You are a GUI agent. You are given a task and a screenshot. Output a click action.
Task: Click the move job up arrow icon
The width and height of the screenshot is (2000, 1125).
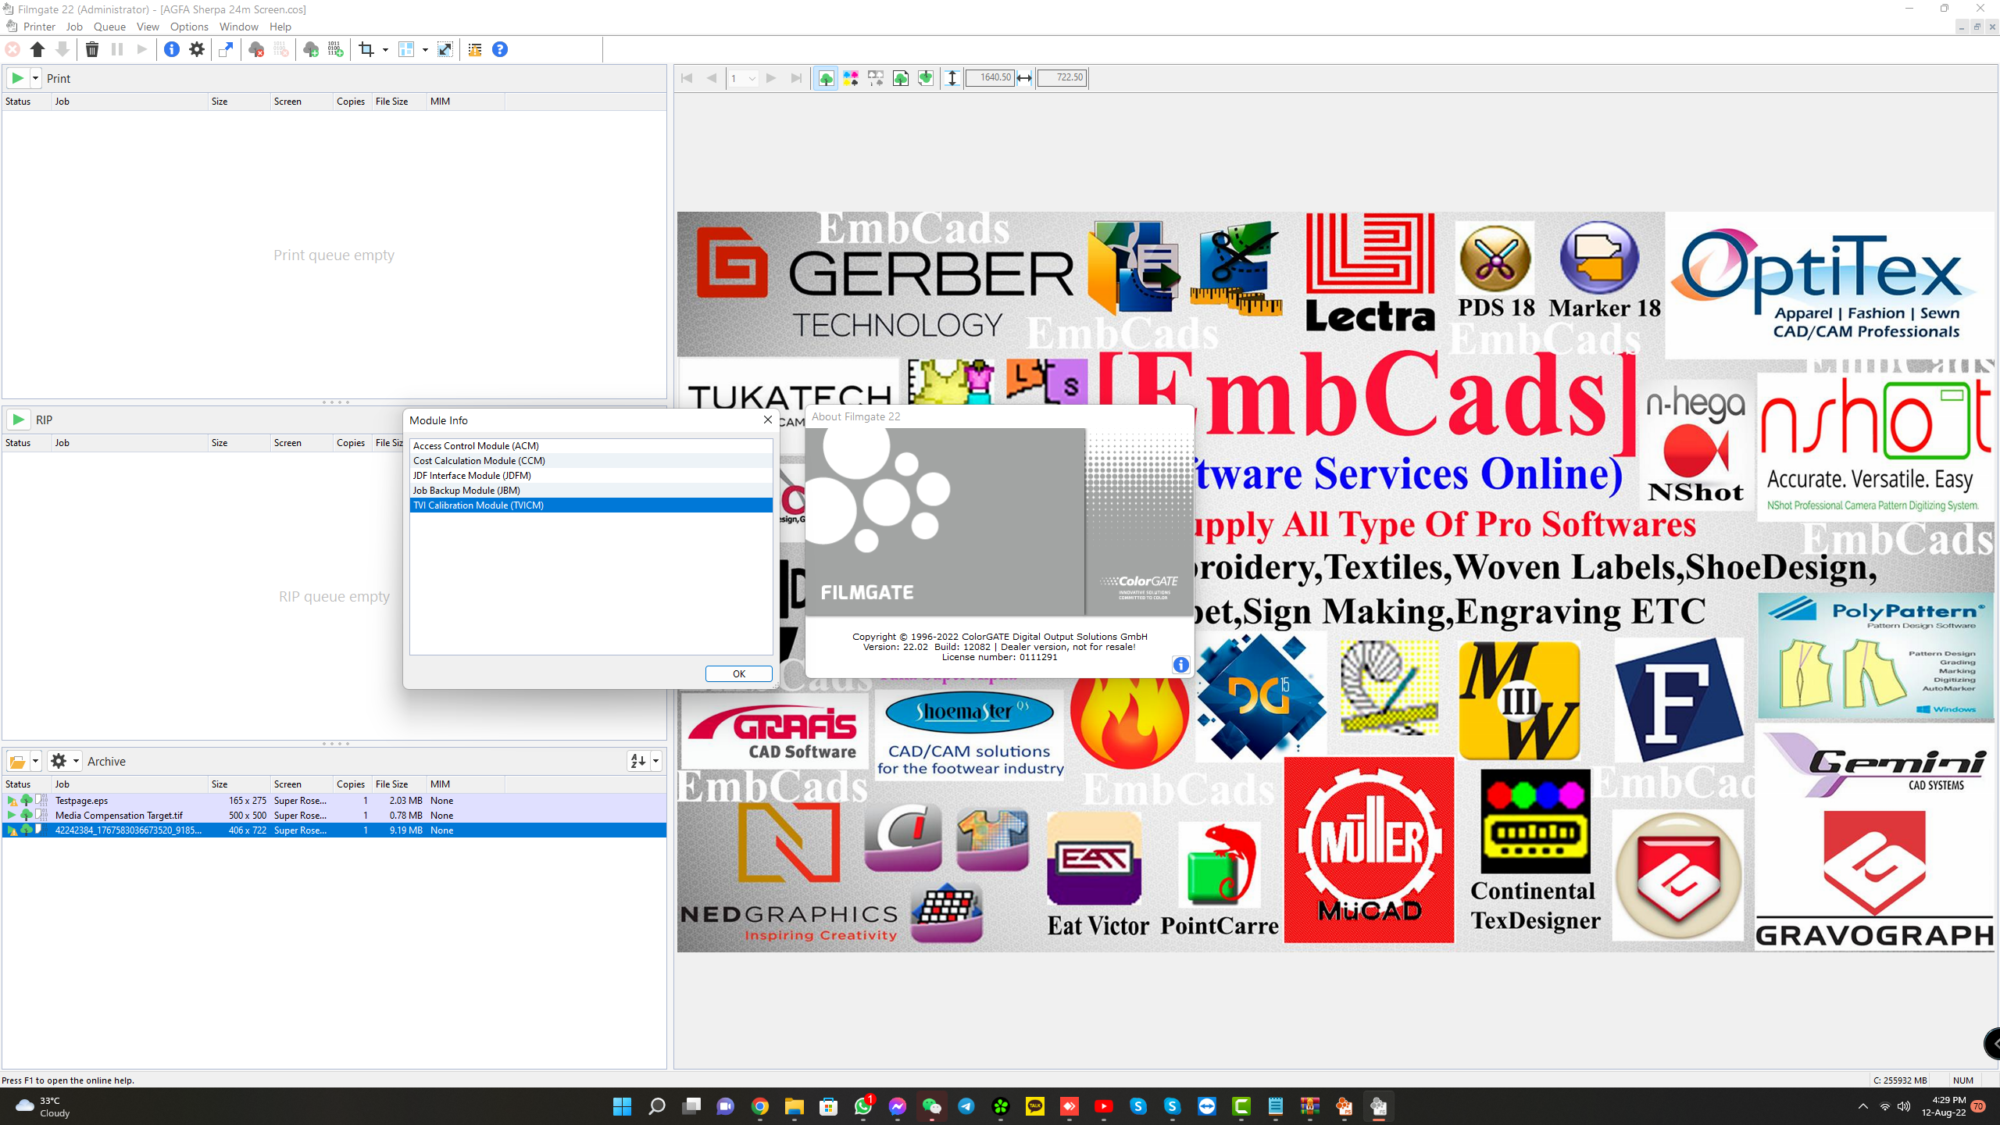37,49
